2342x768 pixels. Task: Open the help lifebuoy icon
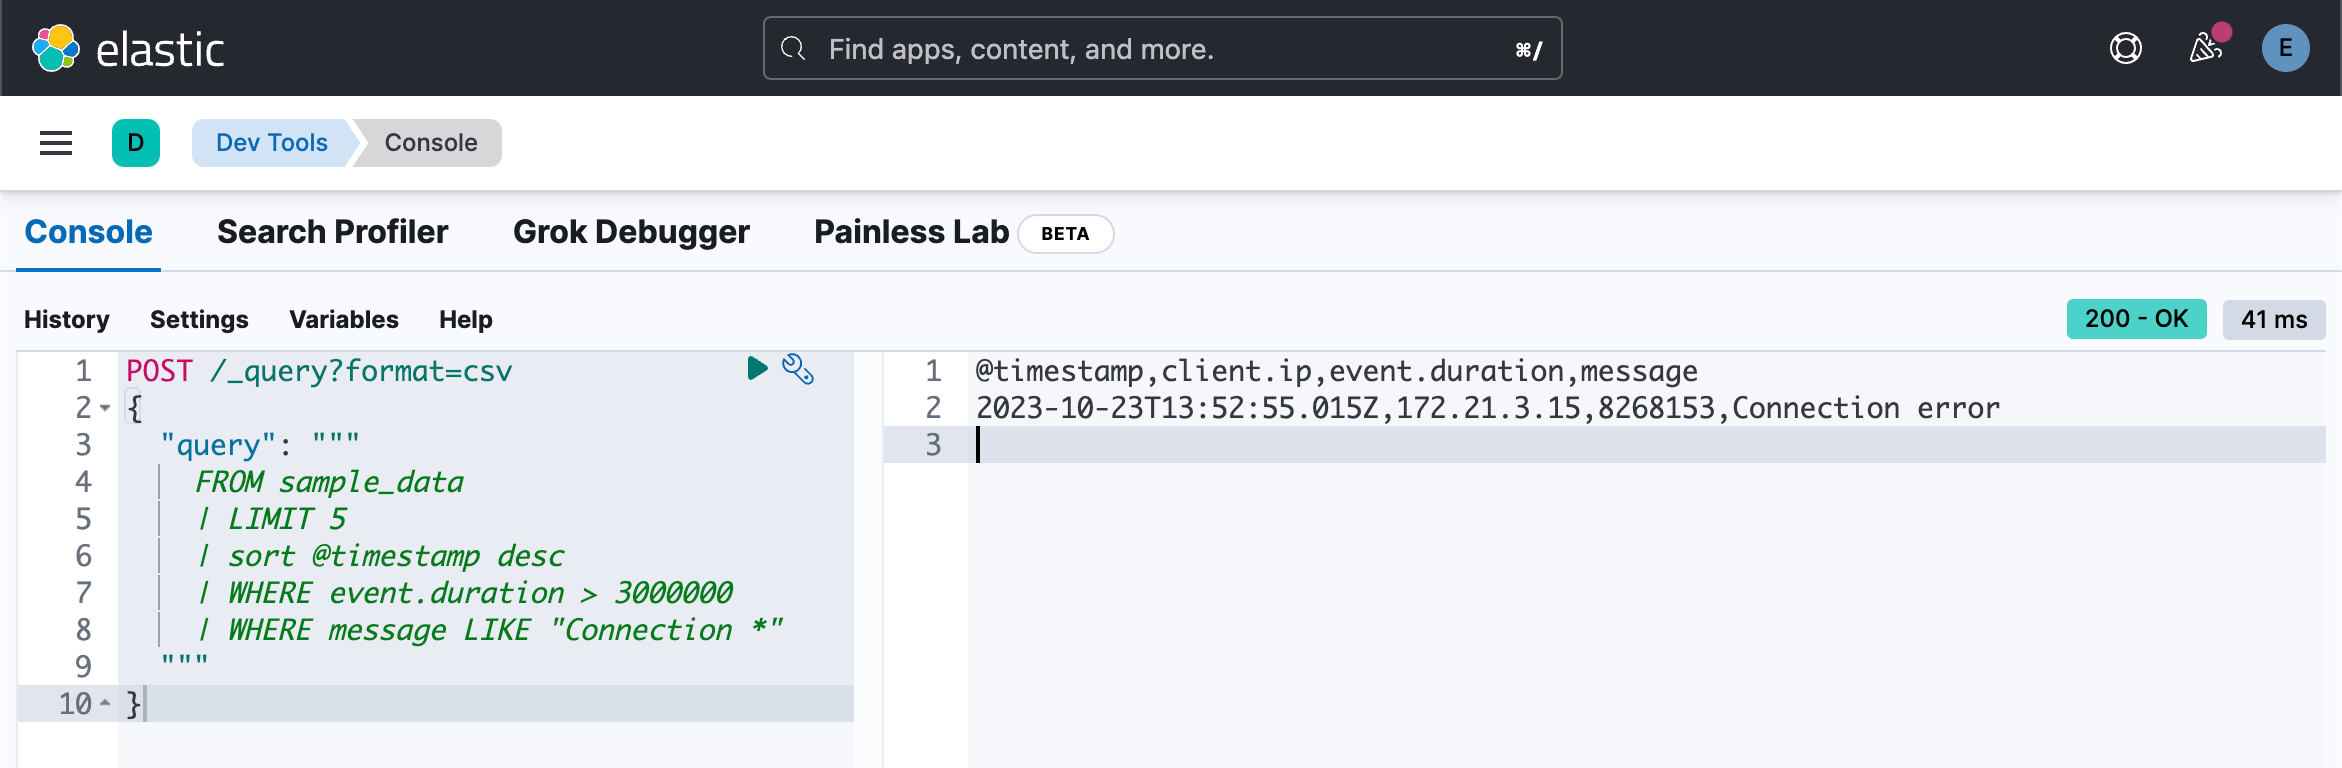2125,48
